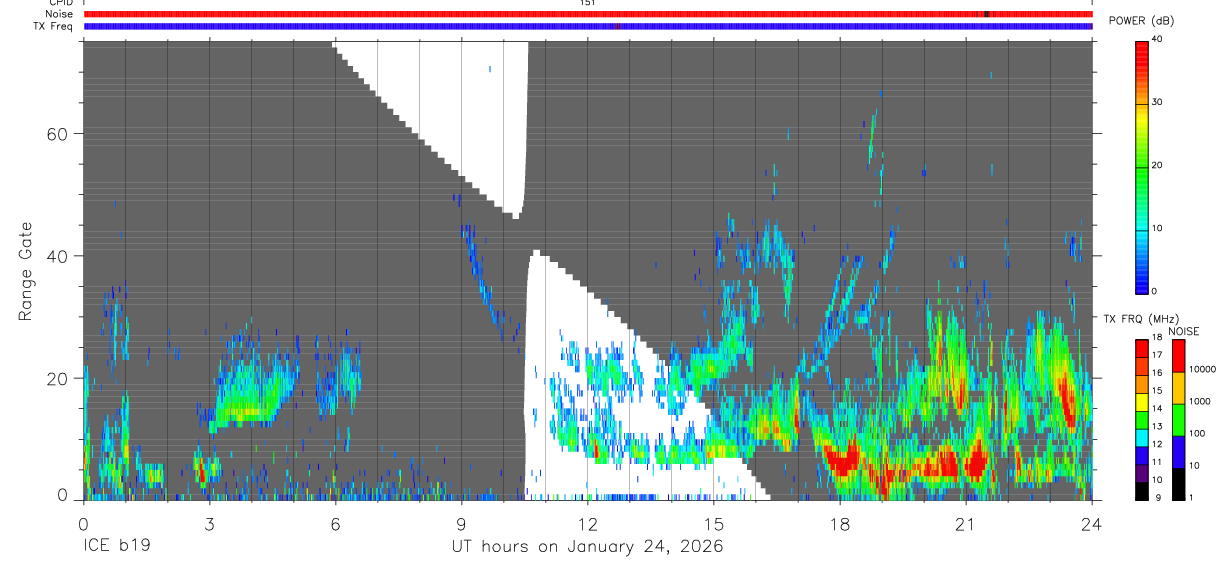Click the cyan segment of TX FRQ colorbar
1228x567 pixels.
[1142, 438]
